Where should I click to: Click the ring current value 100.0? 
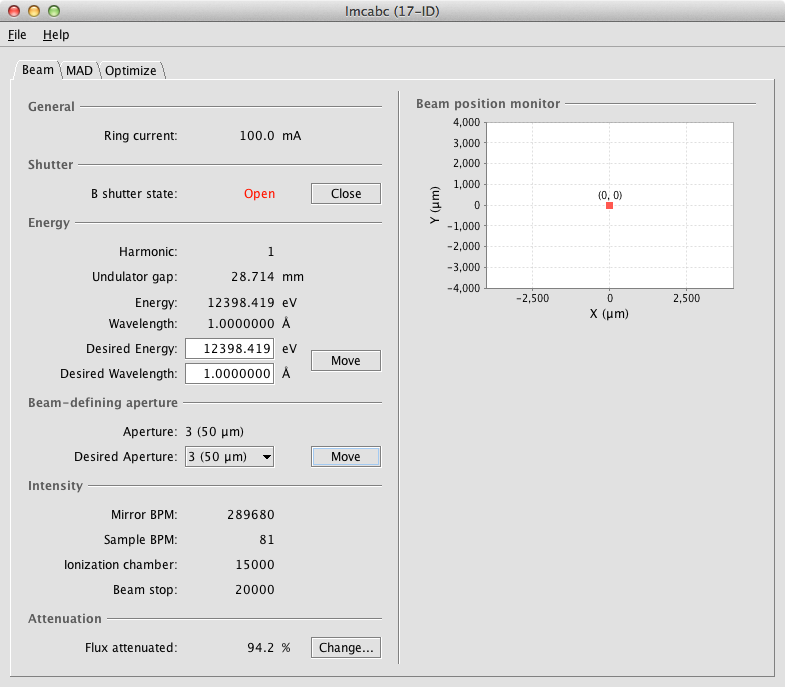(257, 136)
